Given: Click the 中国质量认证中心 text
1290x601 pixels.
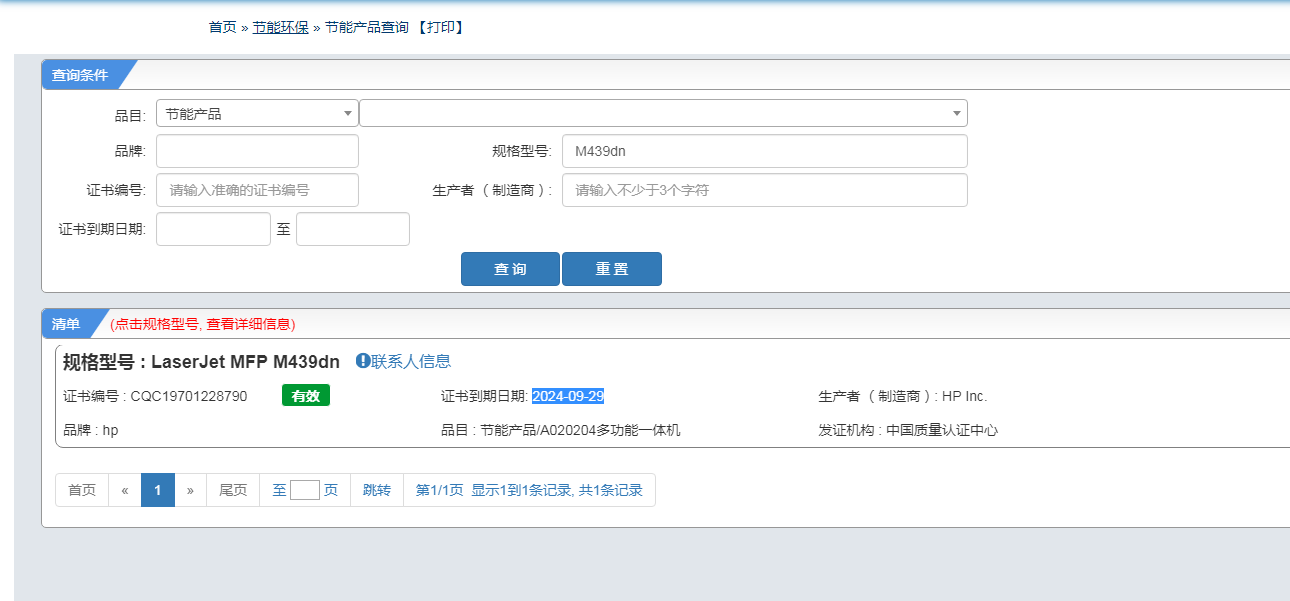Looking at the screenshot, I should click(x=942, y=430).
